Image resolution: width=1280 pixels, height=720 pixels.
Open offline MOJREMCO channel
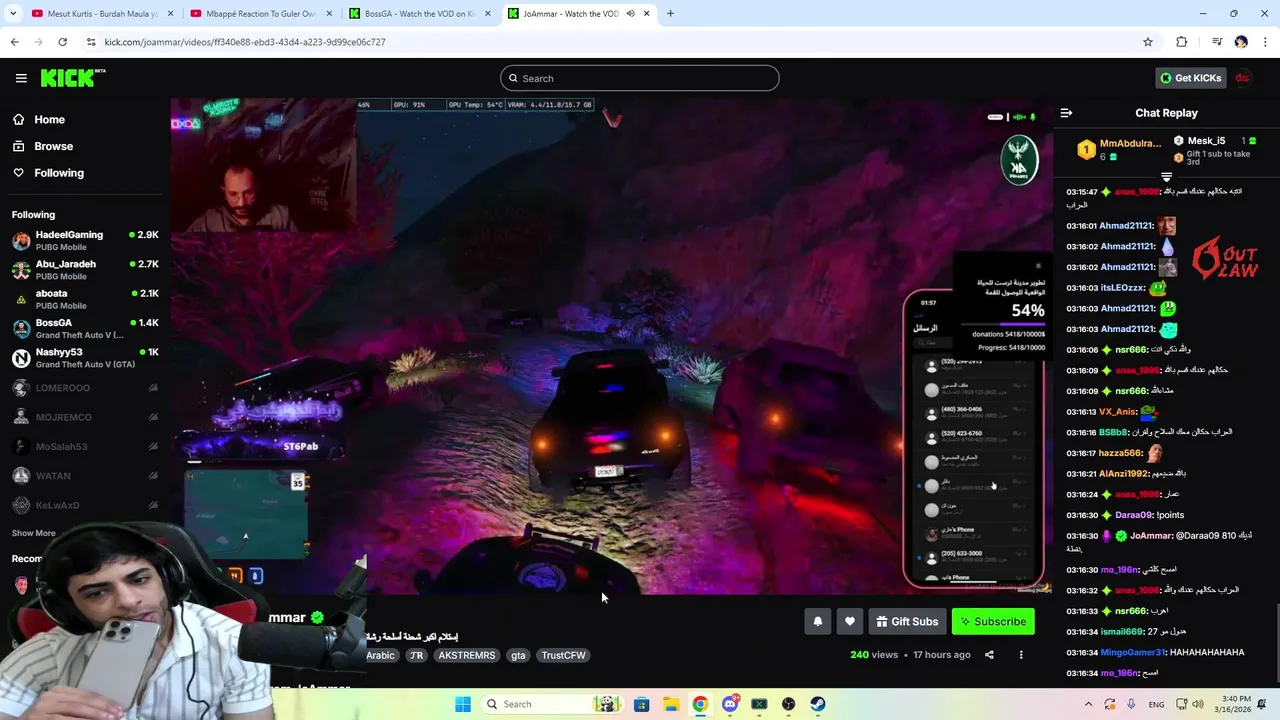(85, 417)
